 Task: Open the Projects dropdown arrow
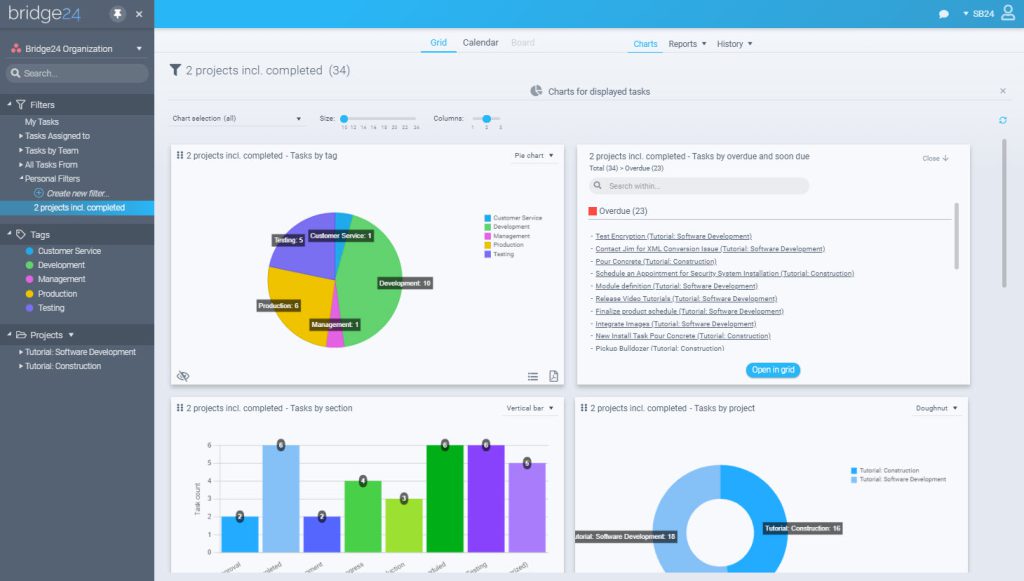pos(71,335)
